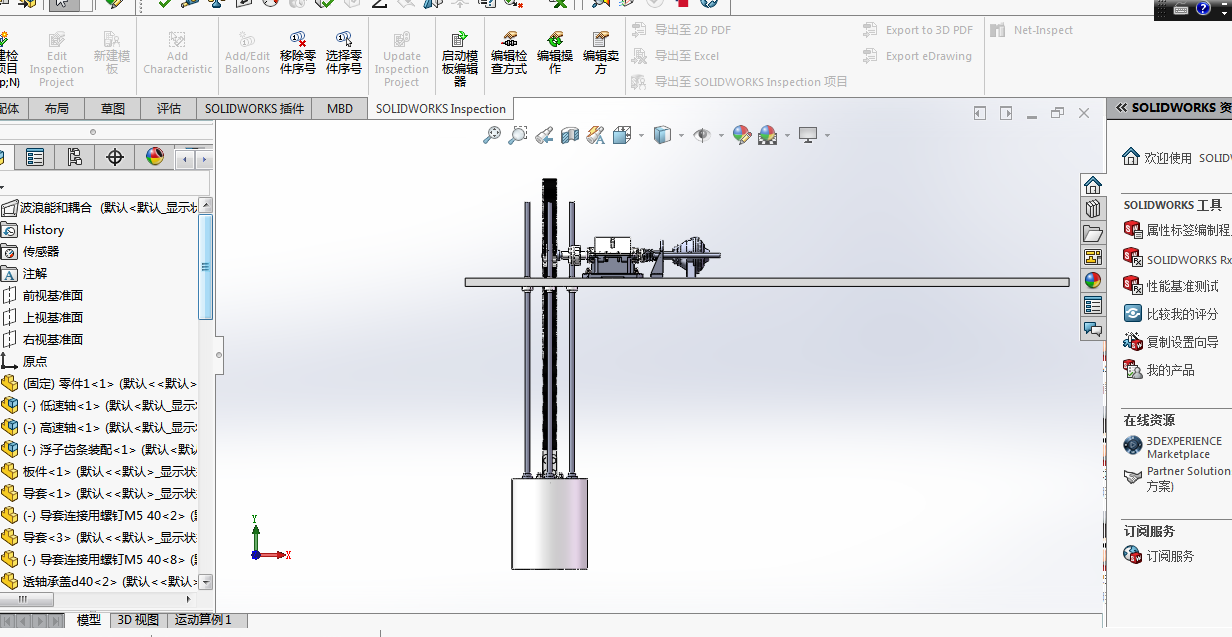This screenshot has width=1232, height=637.
Task: Click Apply Scene icon
Action: pos(768,135)
